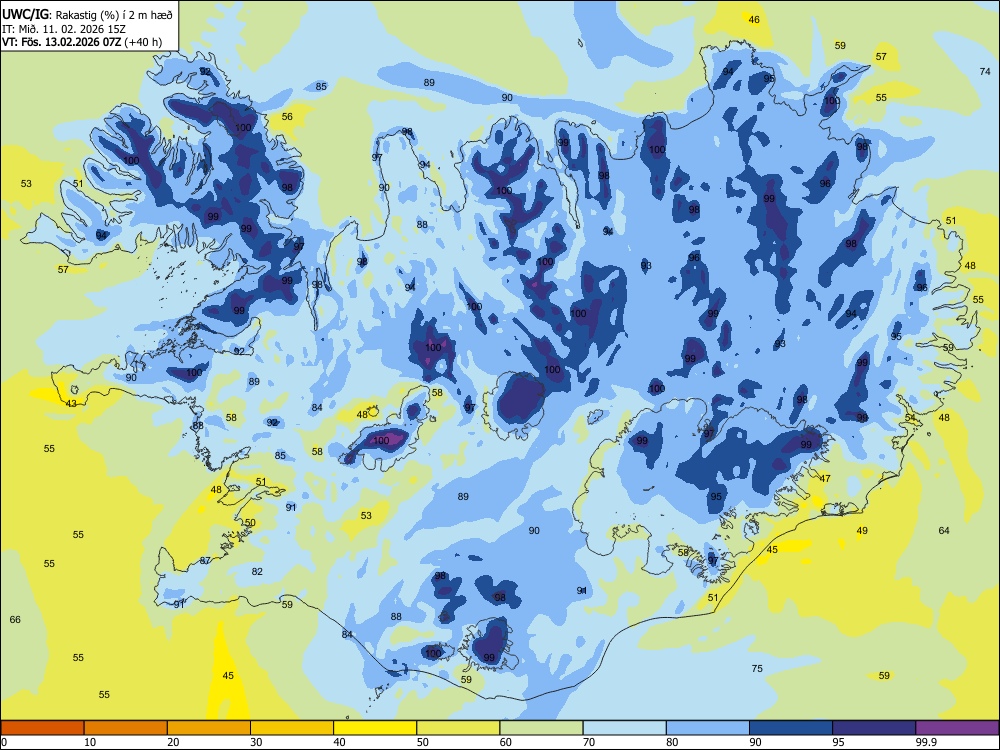The height and width of the screenshot is (750, 1000).
Task: Click the legend label '60'
Action: [x=506, y=742]
